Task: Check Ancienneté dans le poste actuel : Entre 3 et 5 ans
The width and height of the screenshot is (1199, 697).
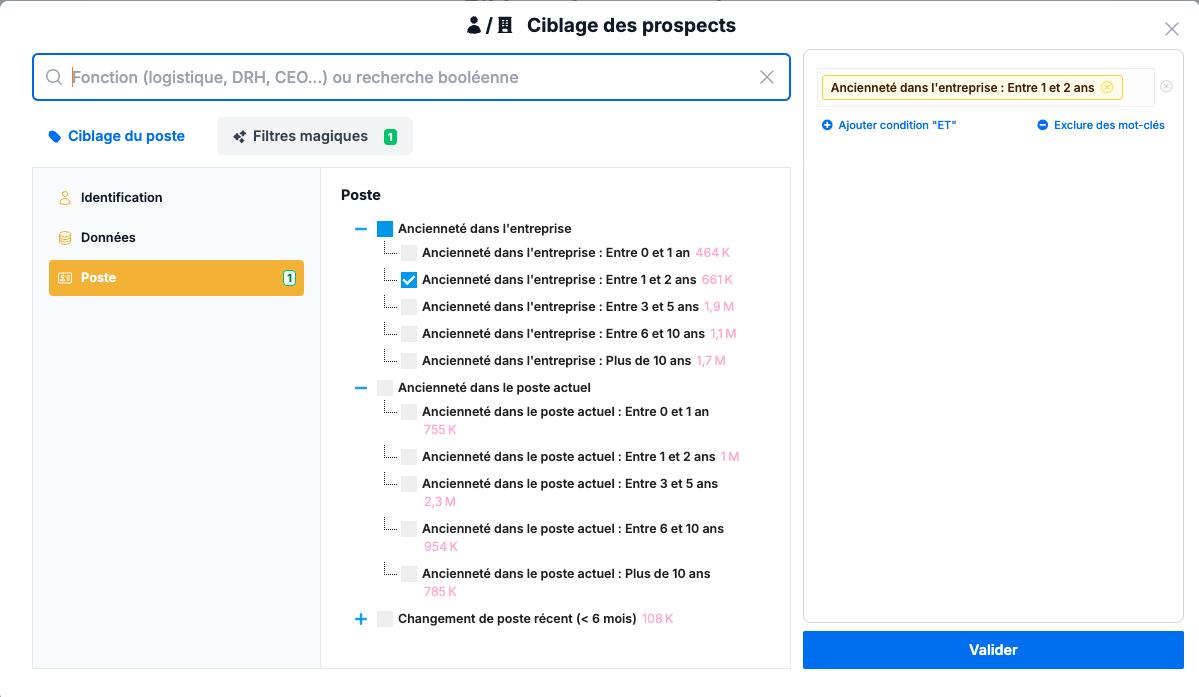Action: tap(408, 483)
